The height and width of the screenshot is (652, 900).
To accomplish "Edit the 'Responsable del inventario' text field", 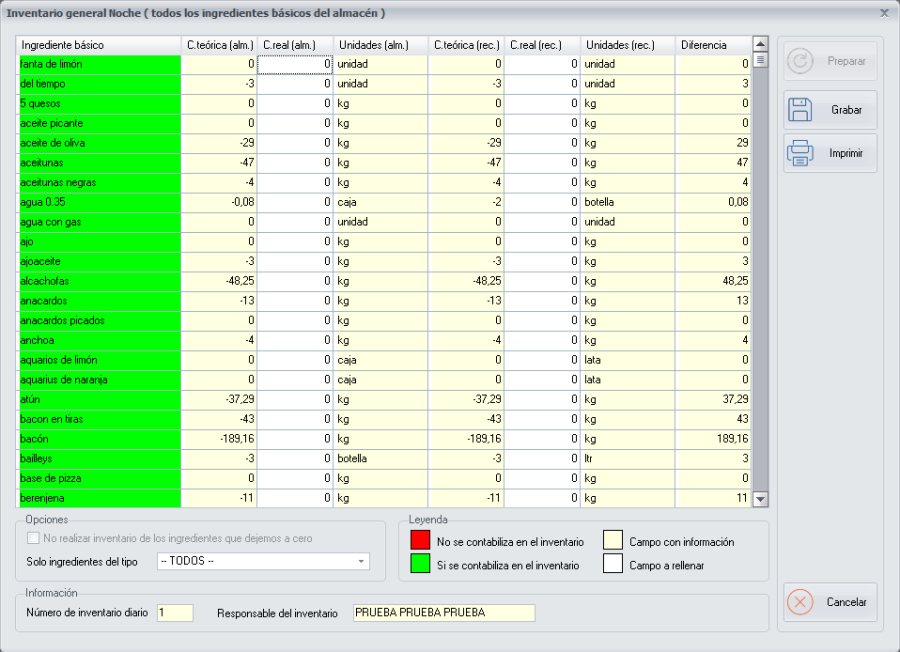I will point(445,613).
